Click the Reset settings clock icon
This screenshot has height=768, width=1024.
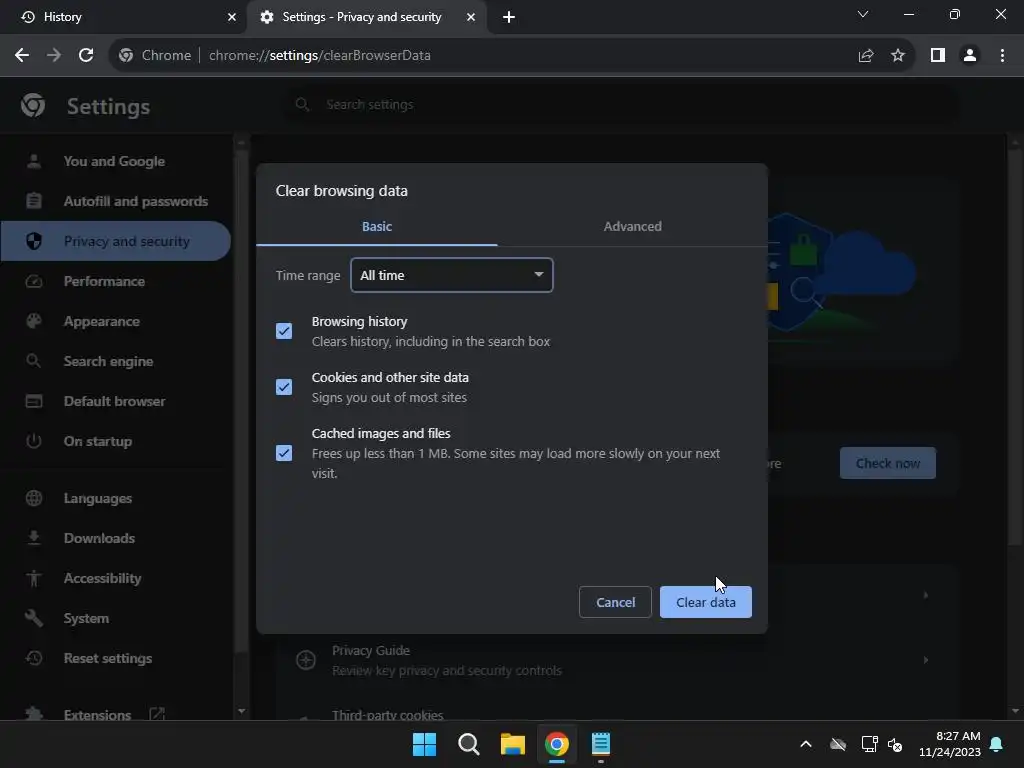click(34, 658)
